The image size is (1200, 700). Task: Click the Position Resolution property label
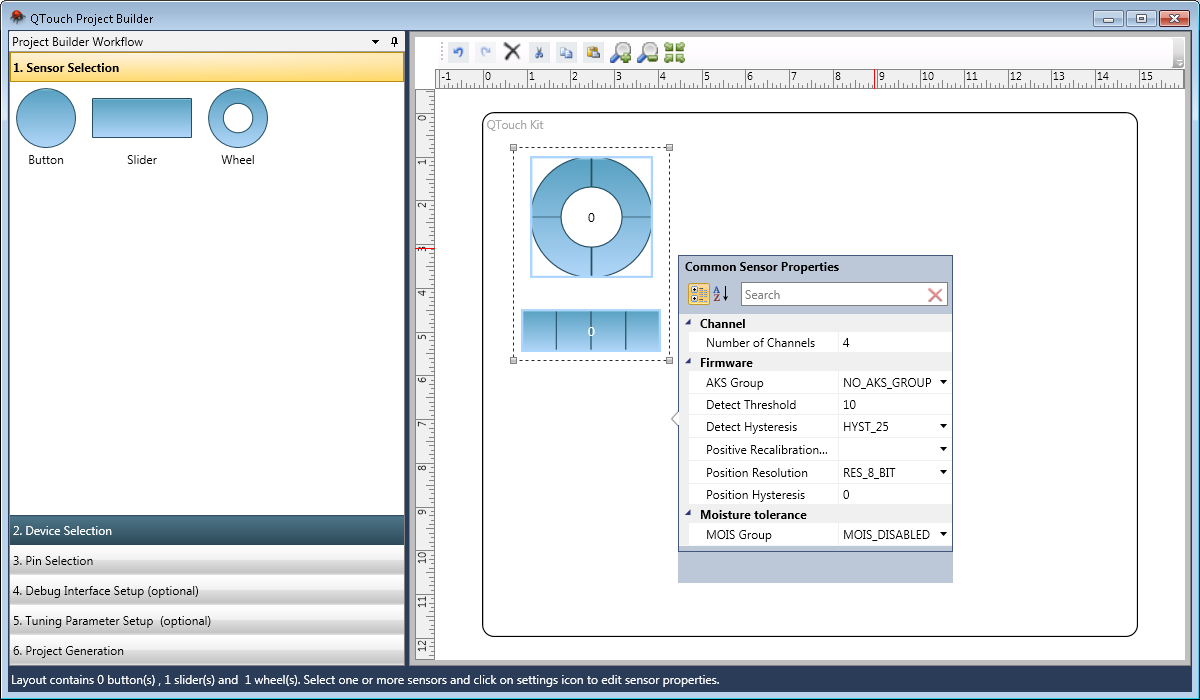point(756,473)
